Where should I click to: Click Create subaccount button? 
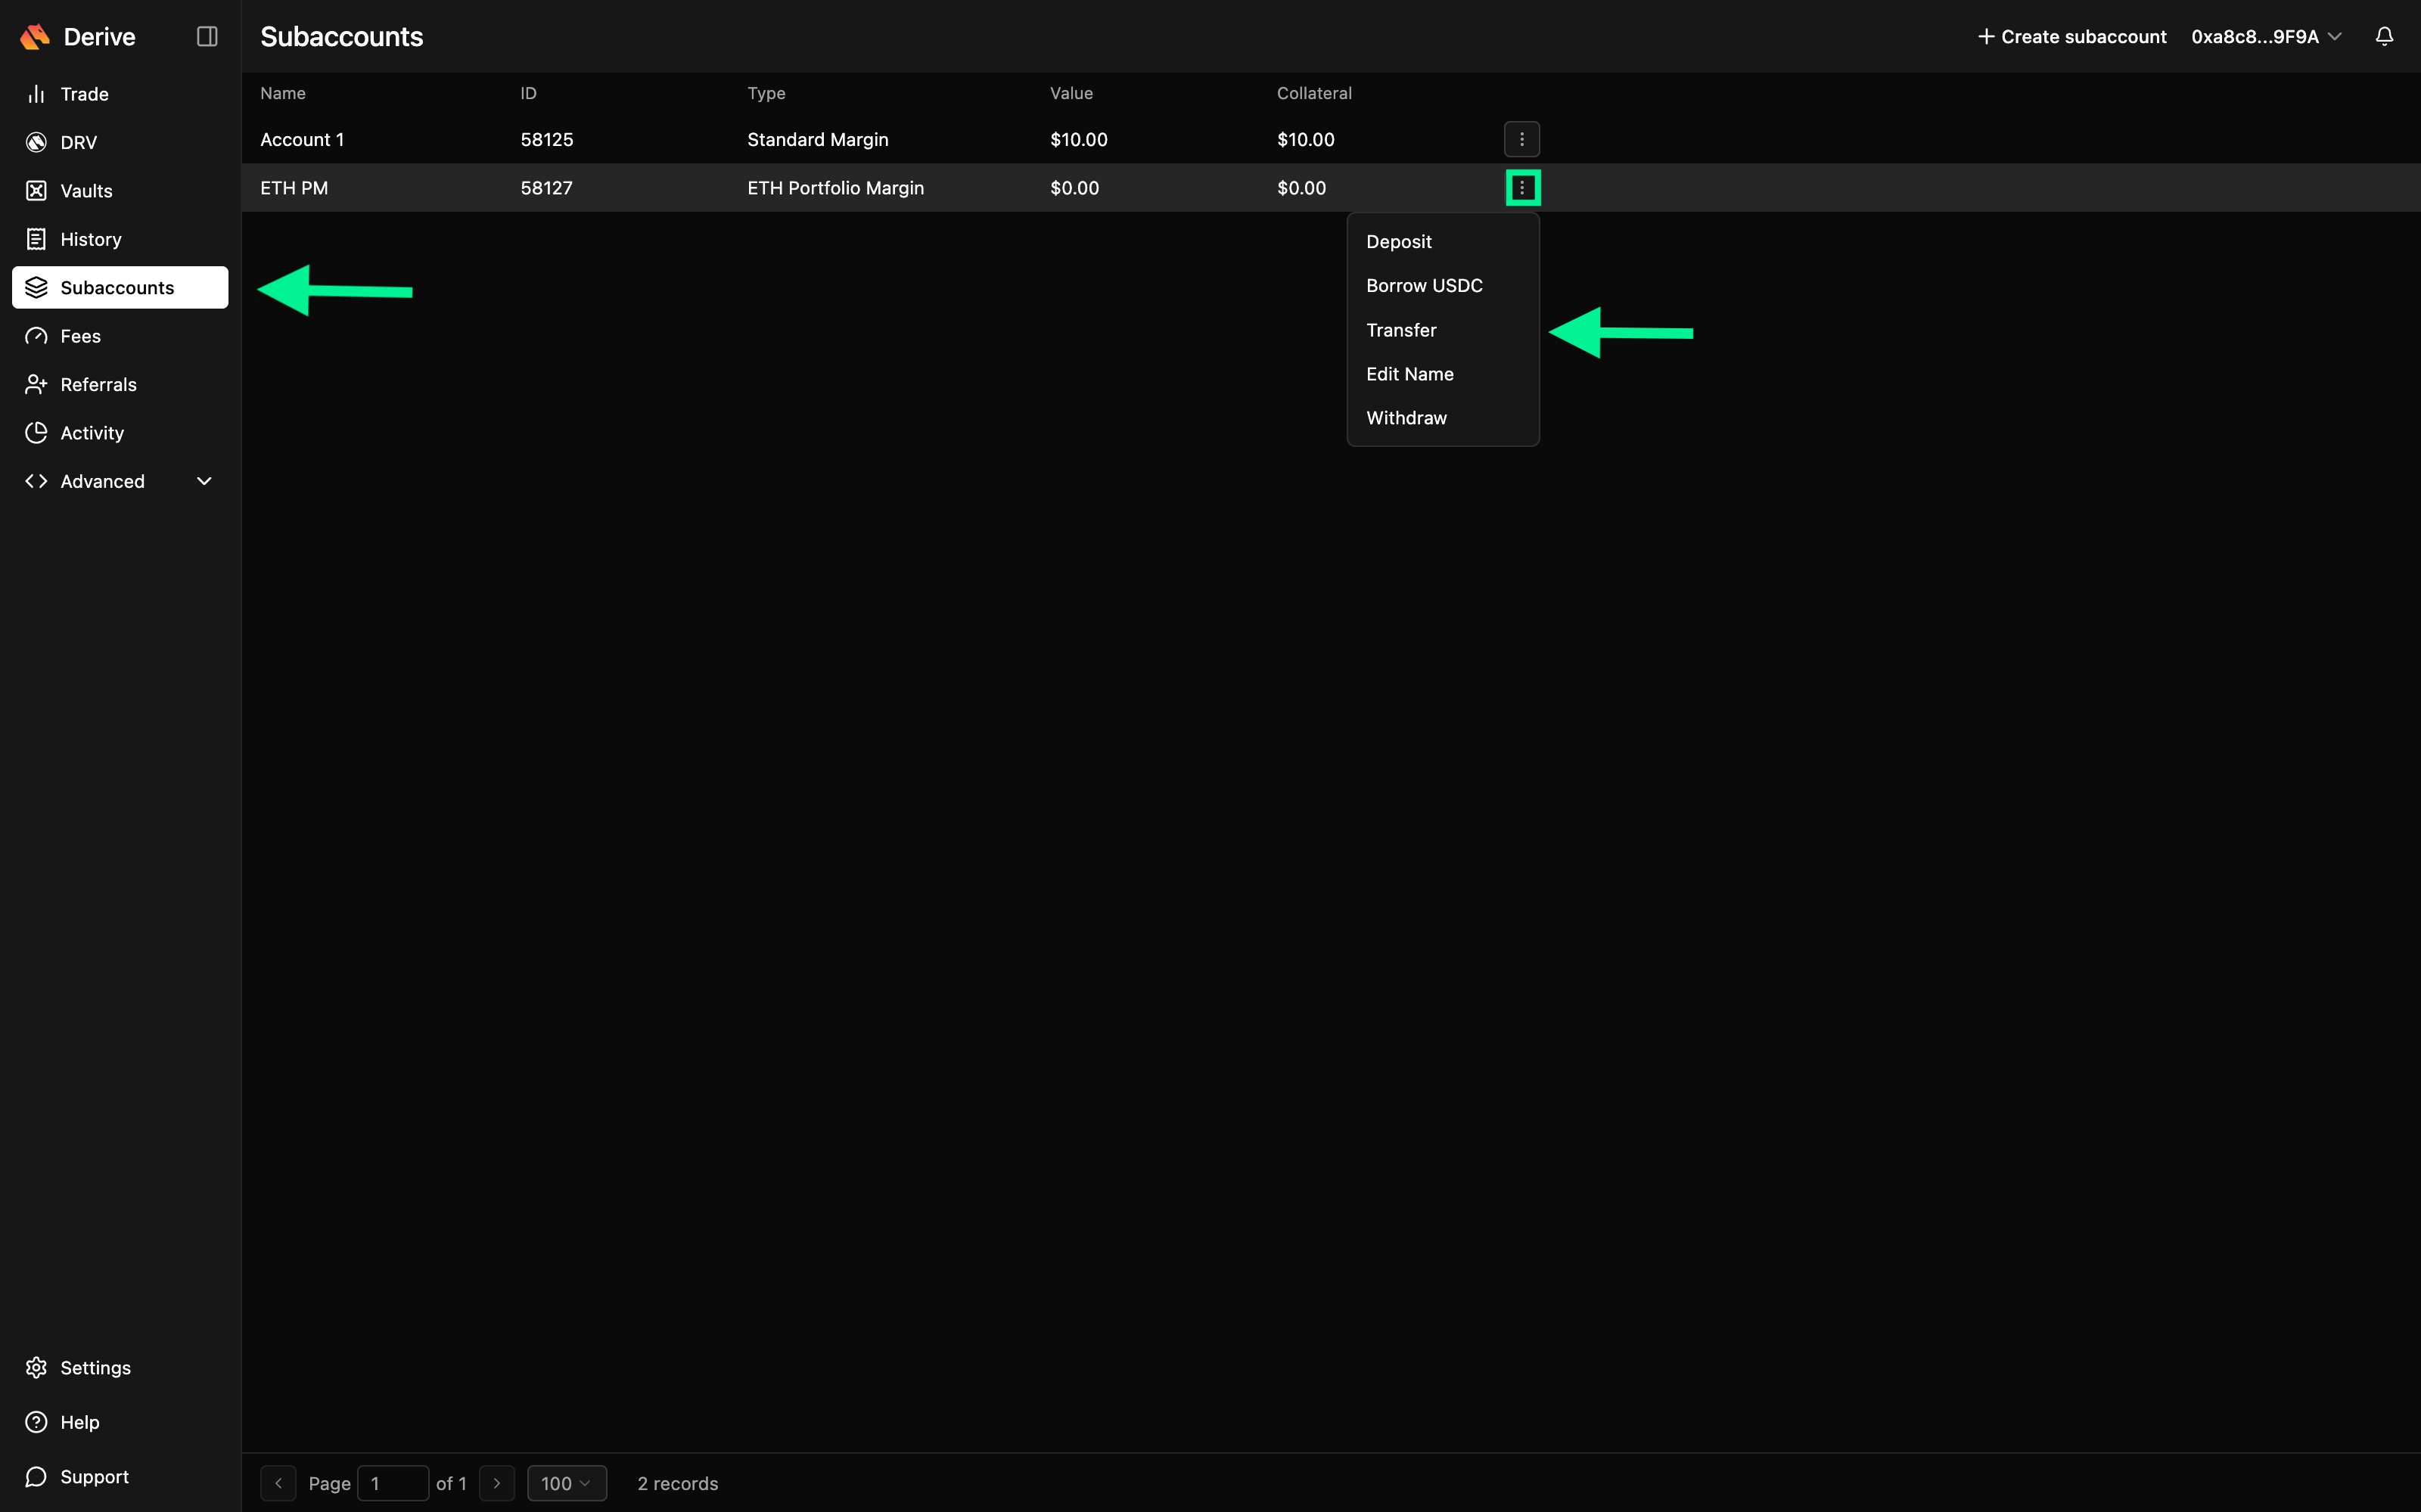(x=2072, y=37)
